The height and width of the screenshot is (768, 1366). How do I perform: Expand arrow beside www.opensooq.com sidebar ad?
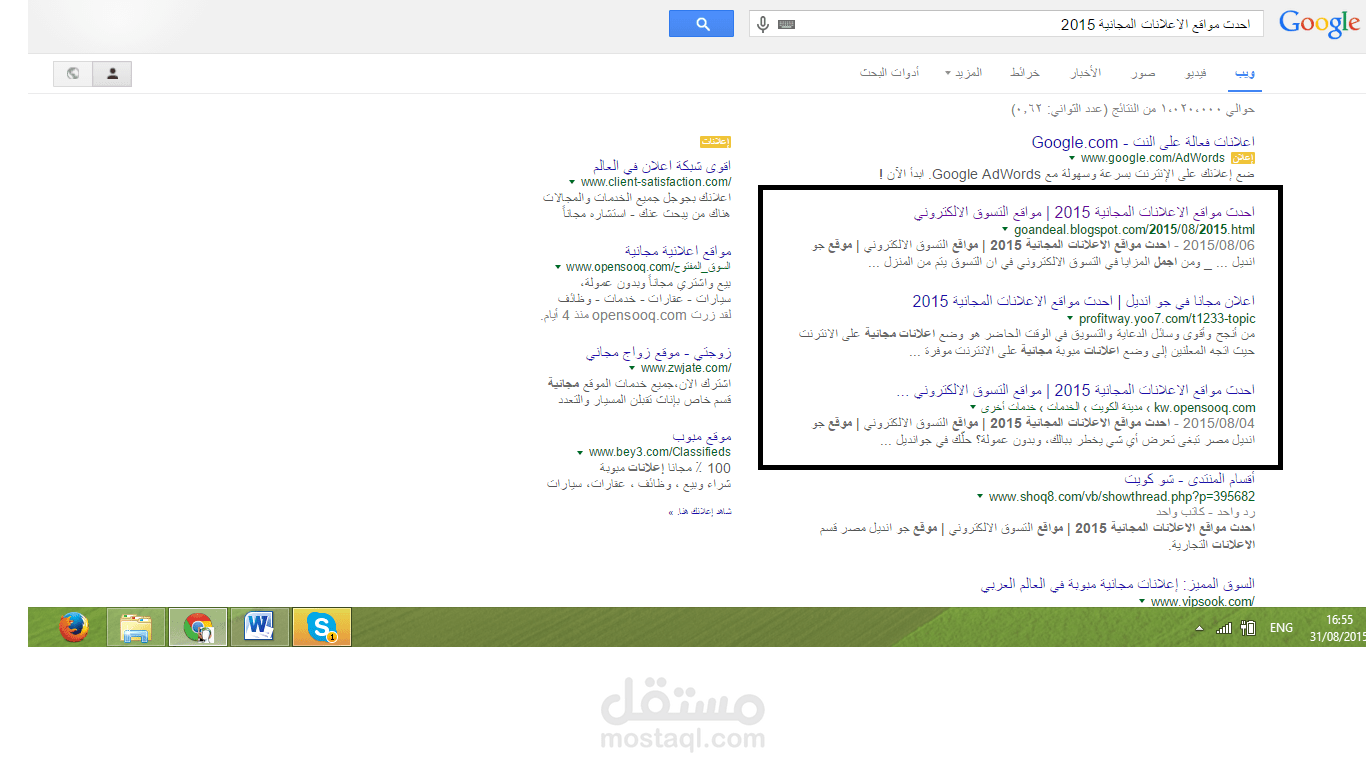coord(557,268)
